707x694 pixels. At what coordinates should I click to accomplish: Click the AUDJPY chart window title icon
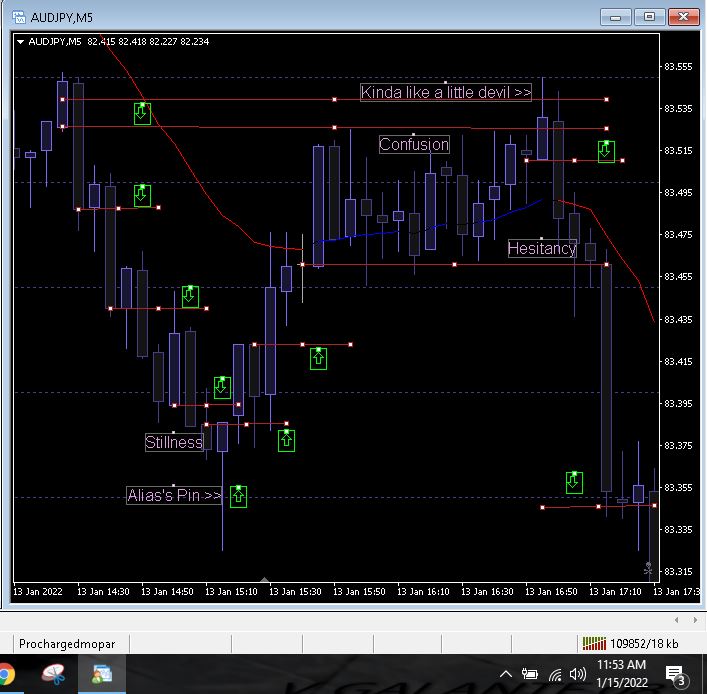pyautogui.click(x=18, y=17)
